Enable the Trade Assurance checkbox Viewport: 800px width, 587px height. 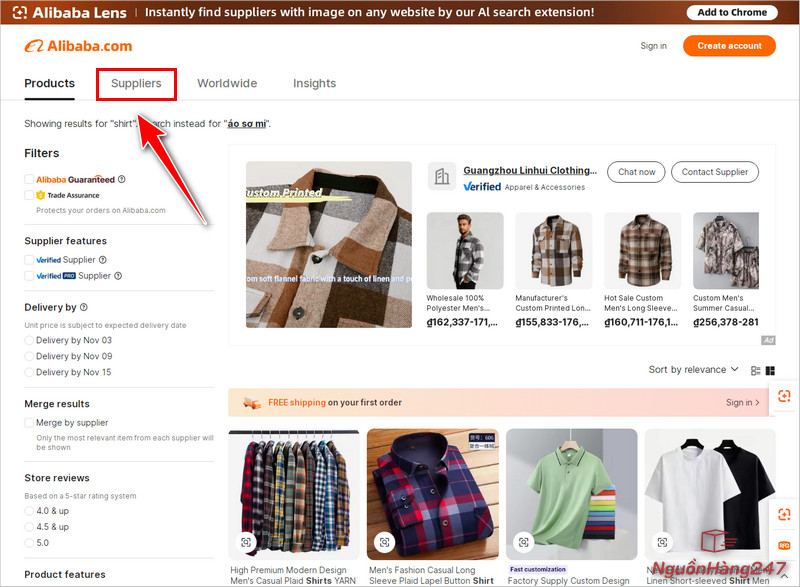pyautogui.click(x=29, y=195)
